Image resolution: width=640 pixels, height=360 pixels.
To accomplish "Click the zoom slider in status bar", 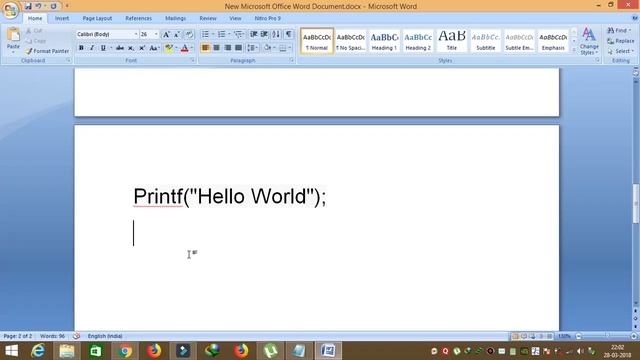I will [607, 336].
